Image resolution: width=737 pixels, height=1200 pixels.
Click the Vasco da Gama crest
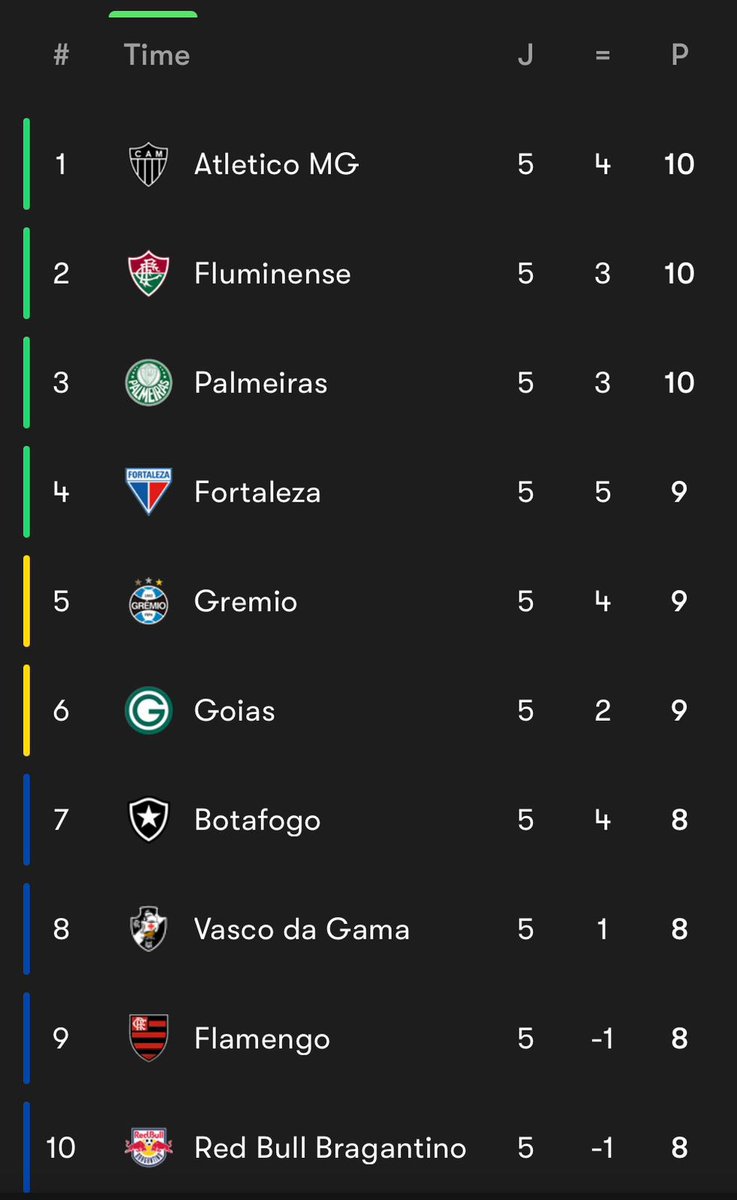pos(149,929)
